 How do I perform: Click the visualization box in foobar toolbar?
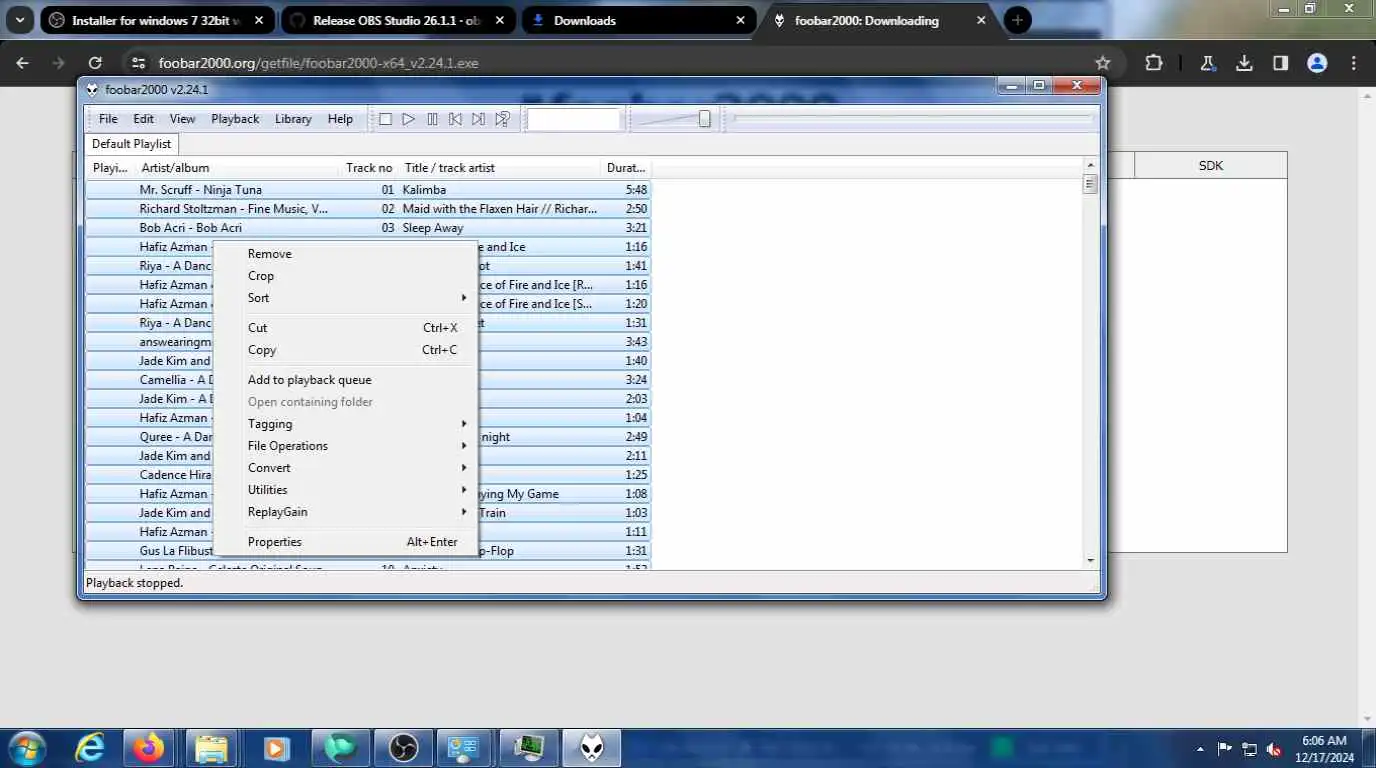tap(574, 119)
